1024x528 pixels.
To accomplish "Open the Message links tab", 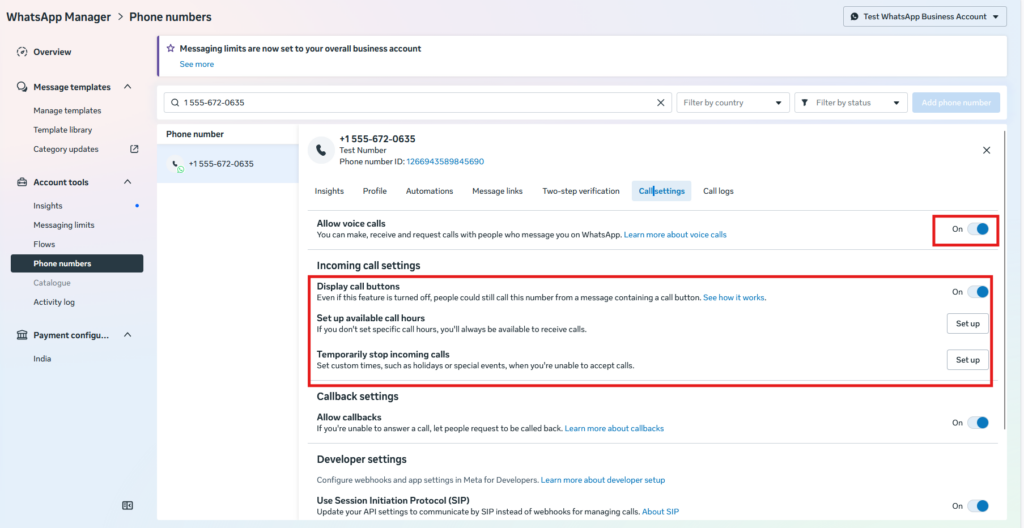I will [x=497, y=191].
